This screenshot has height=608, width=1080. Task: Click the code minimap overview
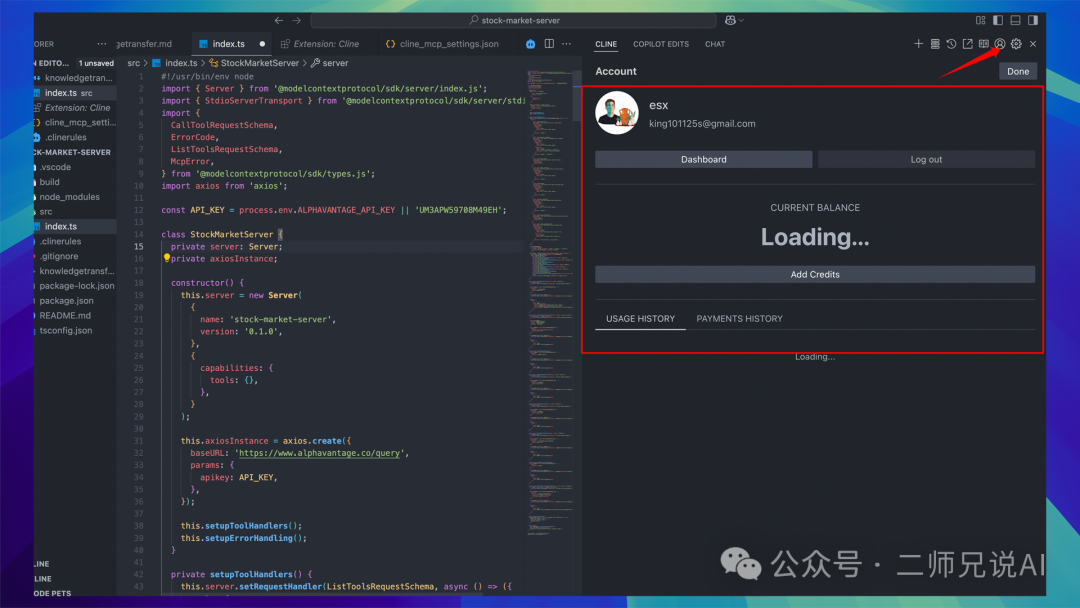pyautogui.click(x=549, y=303)
